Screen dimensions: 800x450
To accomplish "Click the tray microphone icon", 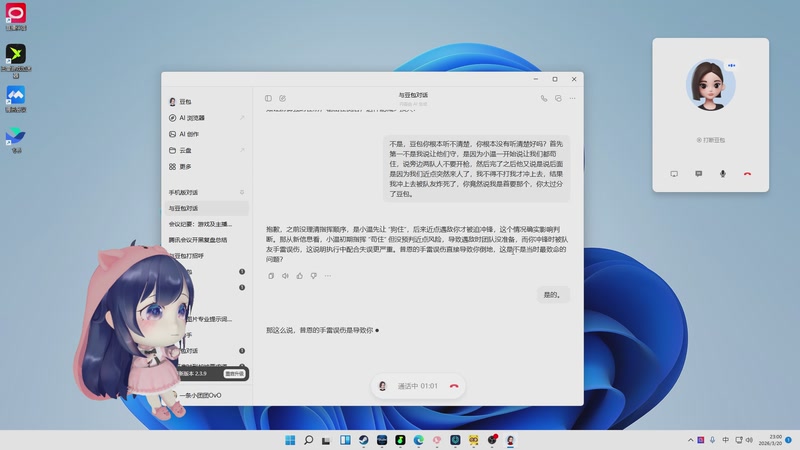I will pyautogui.click(x=712, y=440).
